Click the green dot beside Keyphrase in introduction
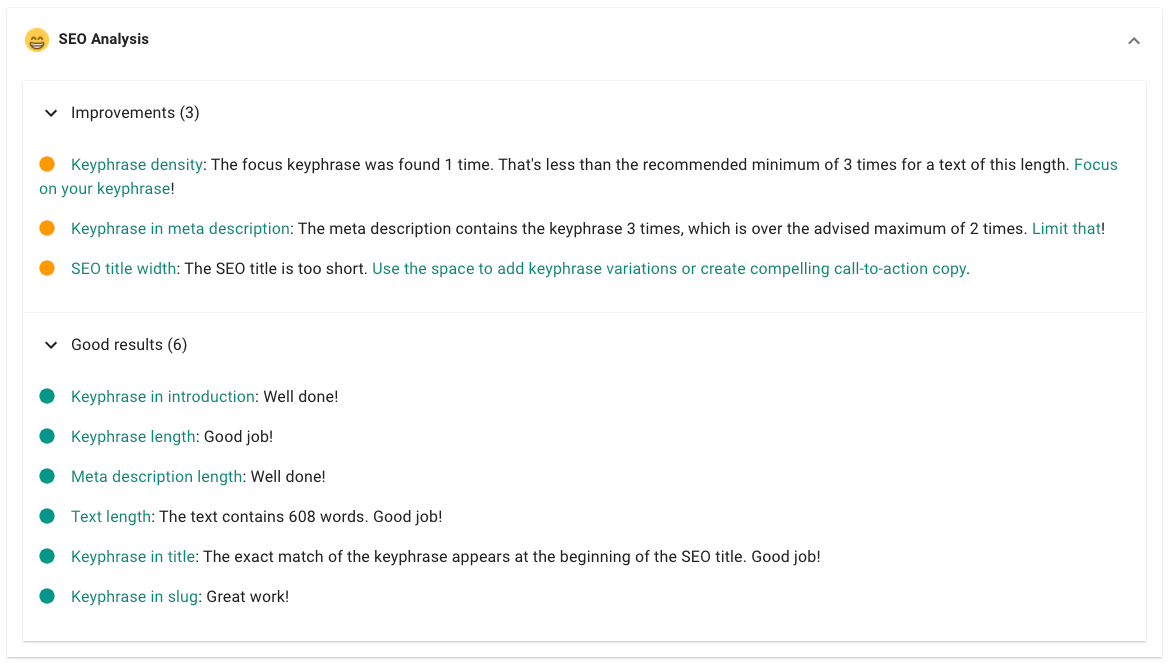 pos(46,396)
